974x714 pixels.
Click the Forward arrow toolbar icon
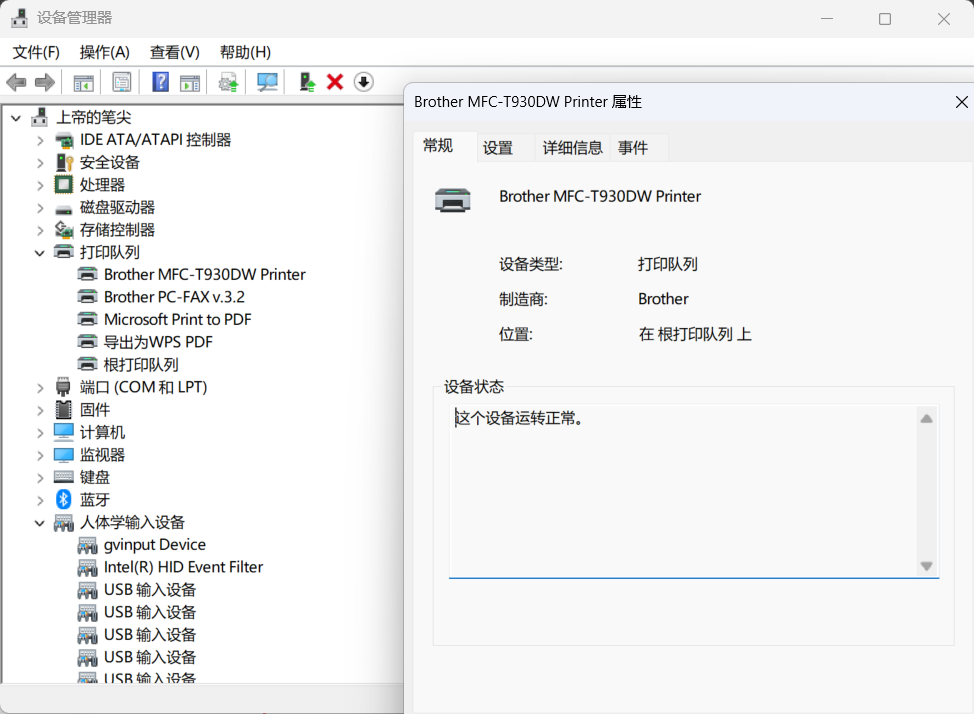(45, 82)
